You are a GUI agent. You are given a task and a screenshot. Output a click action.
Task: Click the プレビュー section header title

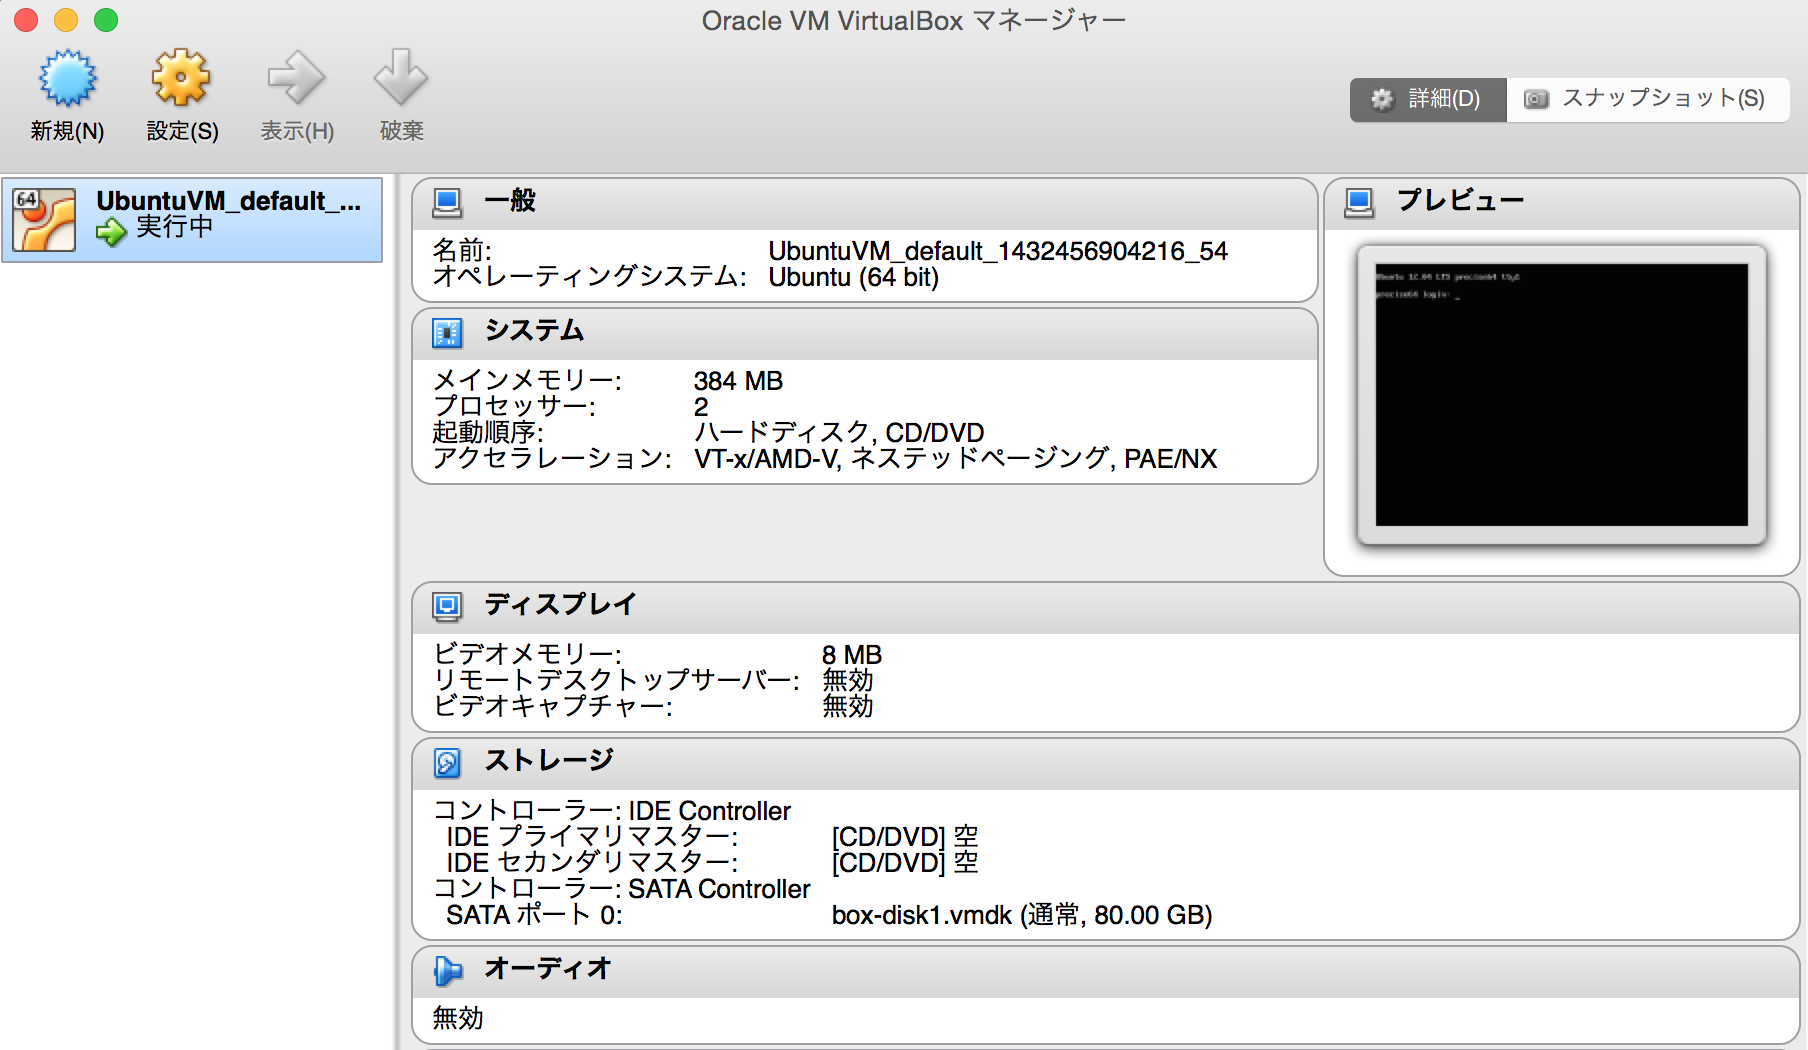tap(1460, 201)
